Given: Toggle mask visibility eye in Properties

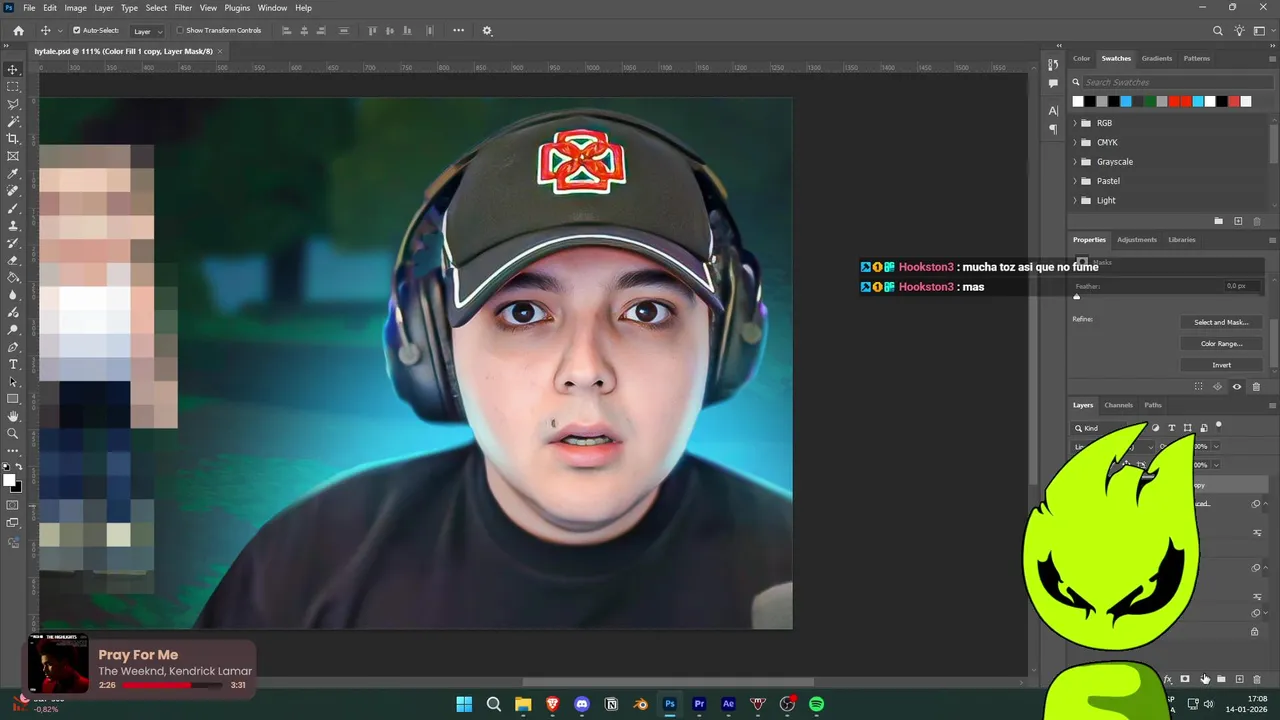Looking at the screenshot, I should [x=1237, y=387].
